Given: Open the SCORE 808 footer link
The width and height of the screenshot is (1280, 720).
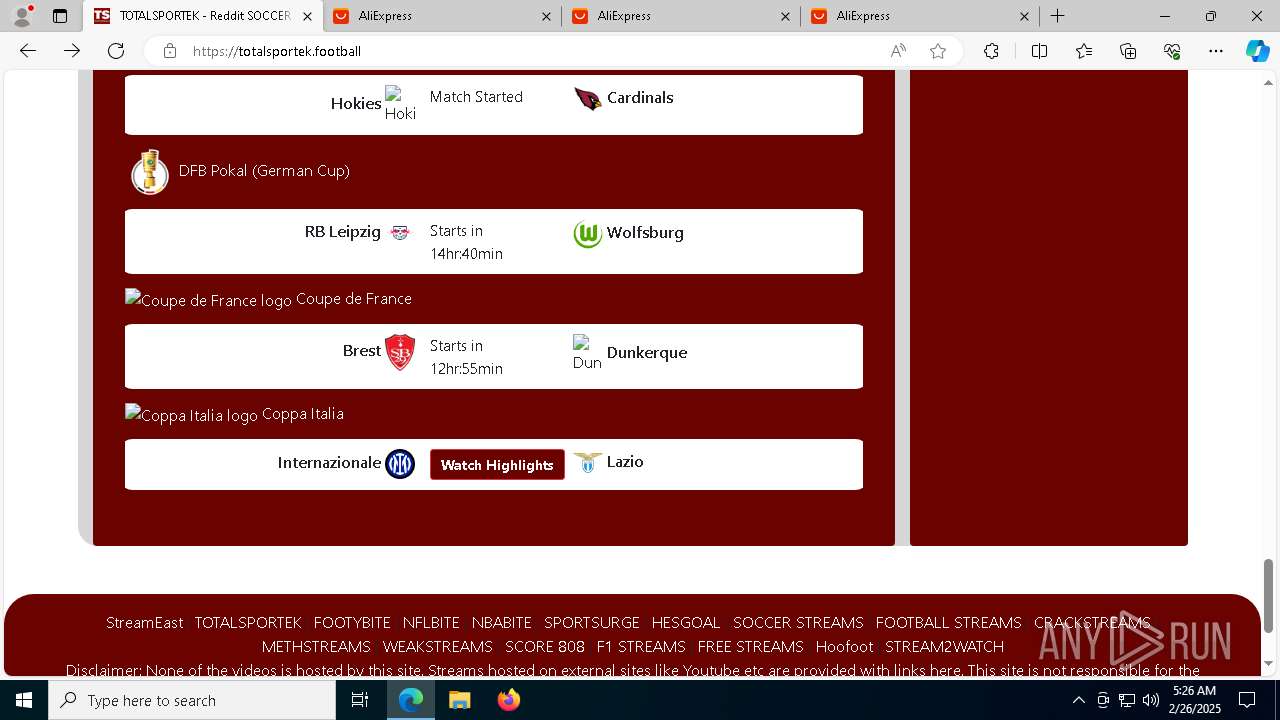Looking at the screenshot, I should pos(545,646).
